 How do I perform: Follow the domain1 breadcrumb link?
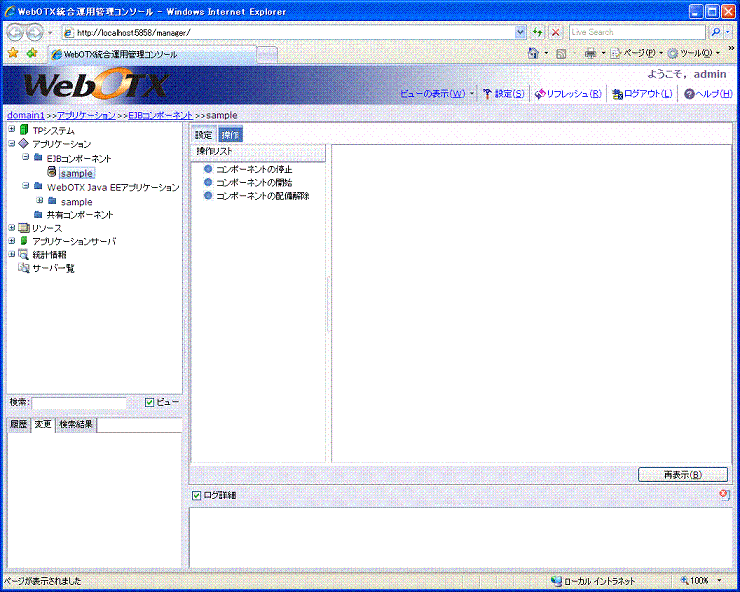click(x=25, y=116)
